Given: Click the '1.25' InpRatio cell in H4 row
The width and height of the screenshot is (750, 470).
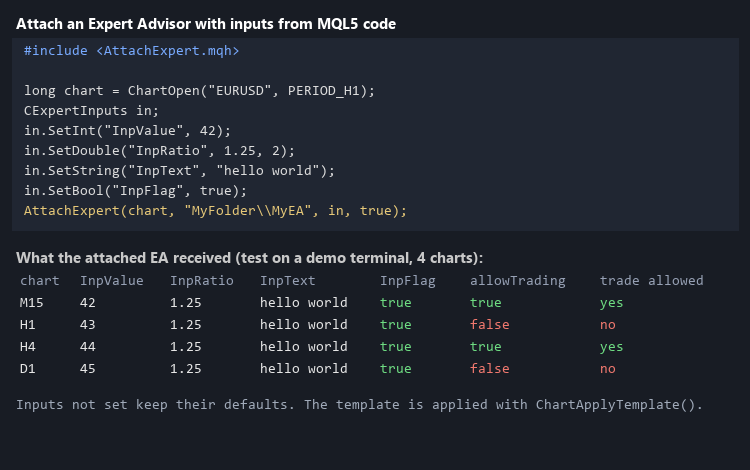Looking at the screenshot, I should click(186, 347).
